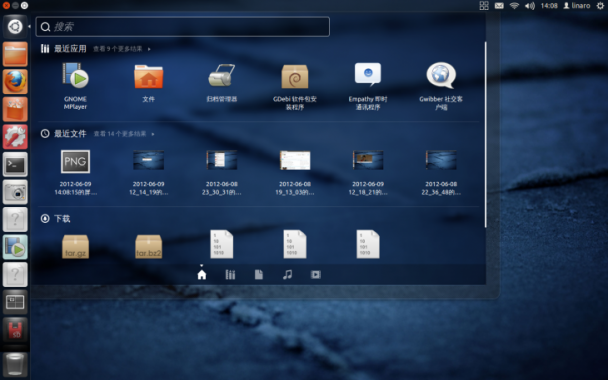Open the first binary file in downloads
Screen dimensions: 608x380
coord(221,244)
